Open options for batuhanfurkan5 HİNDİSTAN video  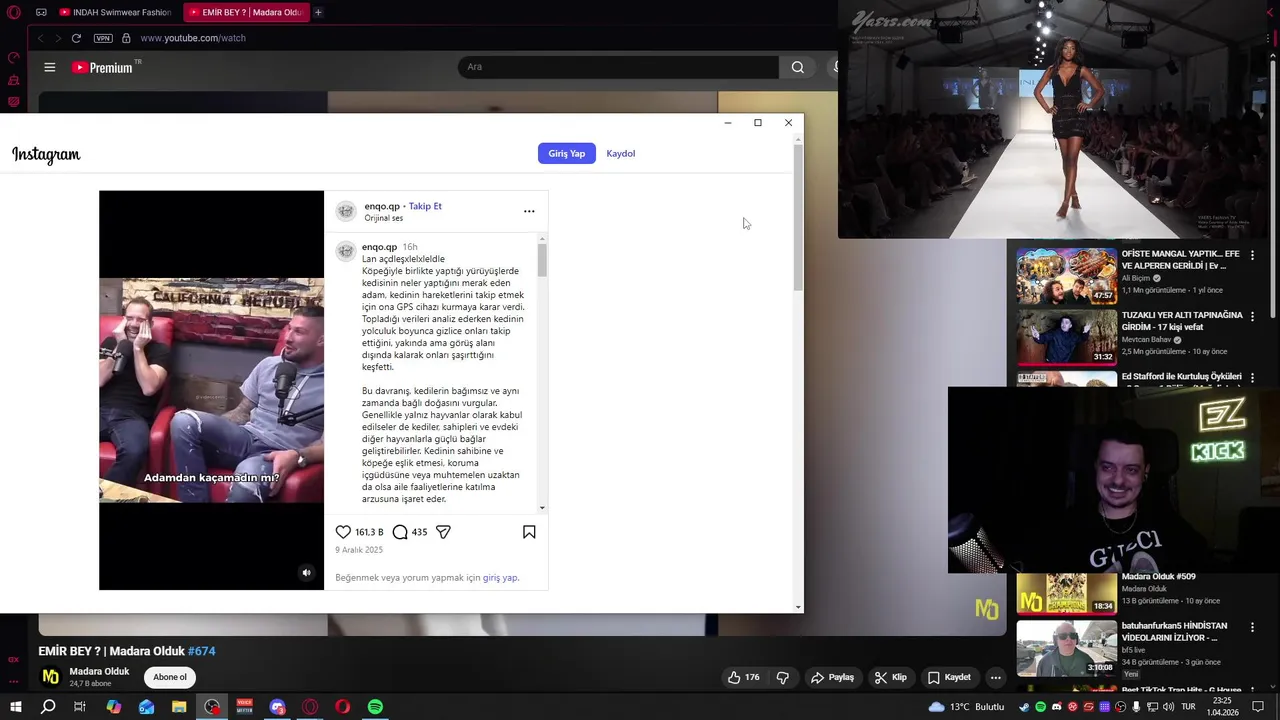[1252, 628]
